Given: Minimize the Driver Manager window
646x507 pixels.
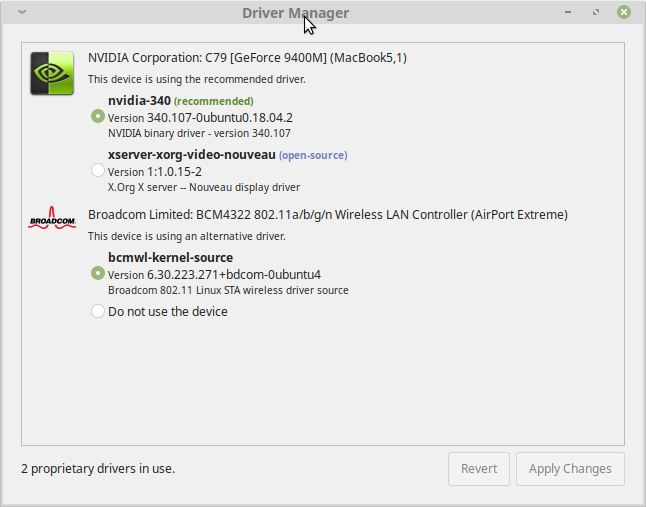Looking at the screenshot, I should [x=568, y=12].
